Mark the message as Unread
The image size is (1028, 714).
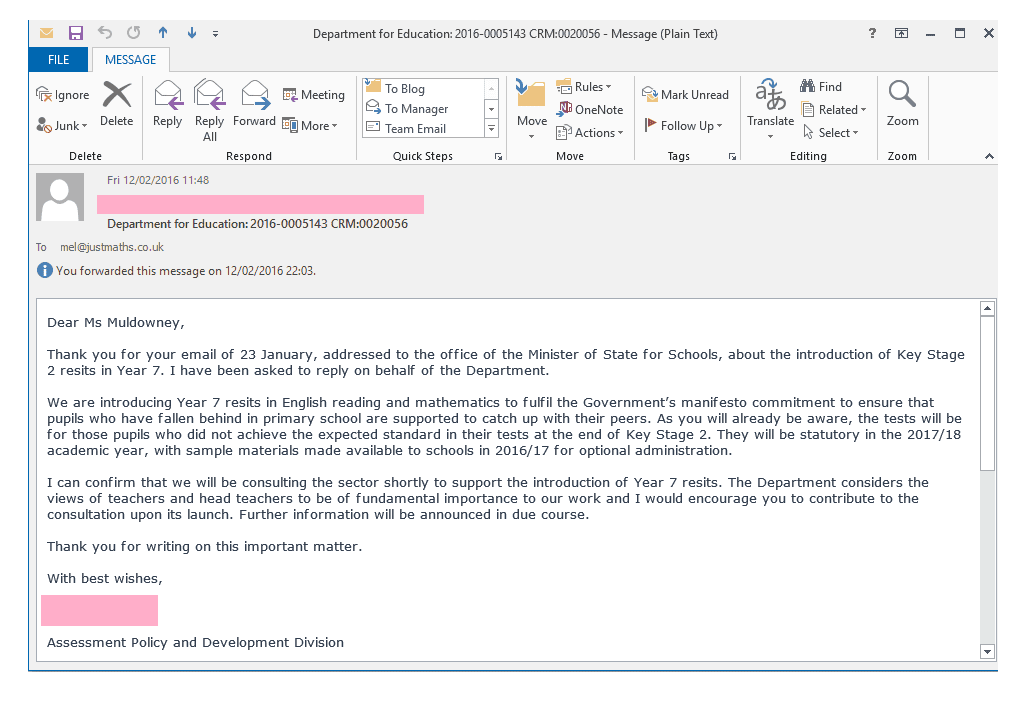pos(686,94)
